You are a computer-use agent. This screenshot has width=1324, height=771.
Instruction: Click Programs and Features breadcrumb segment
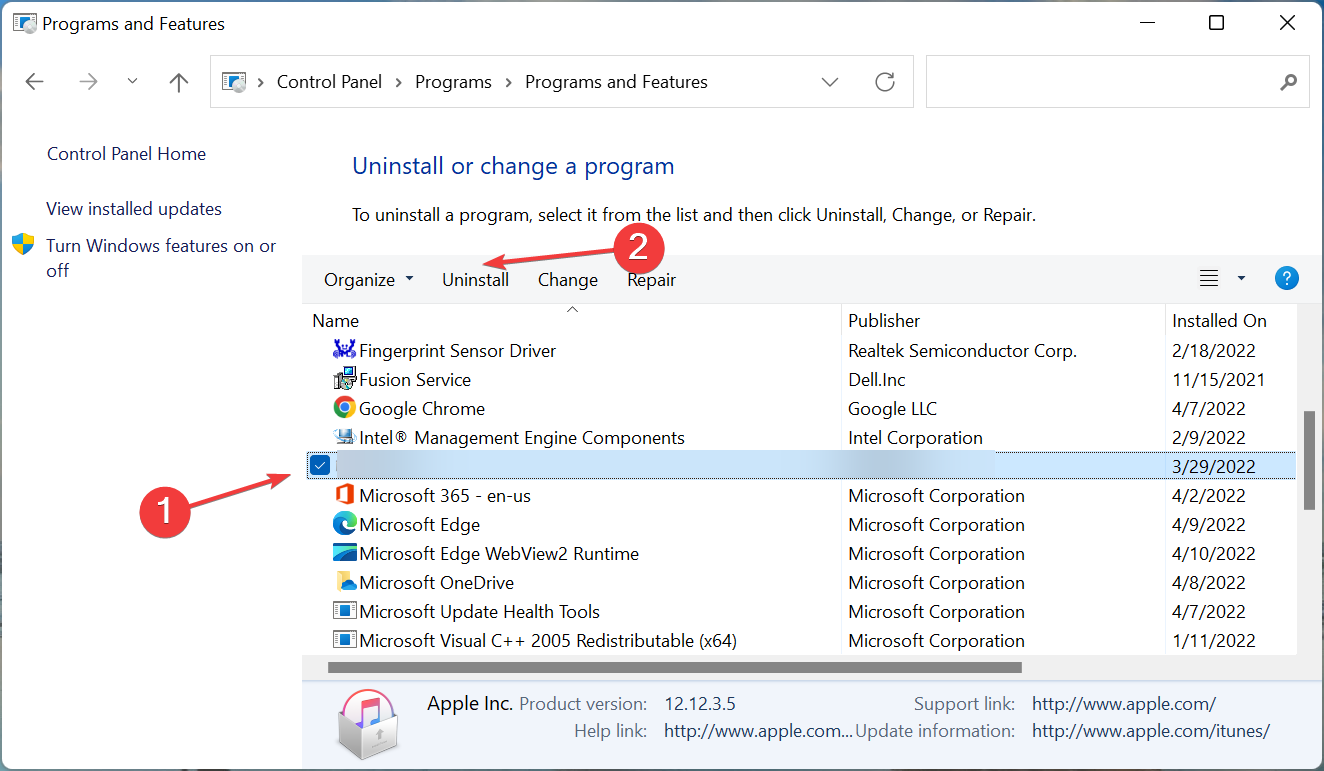pyautogui.click(x=616, y=82)
